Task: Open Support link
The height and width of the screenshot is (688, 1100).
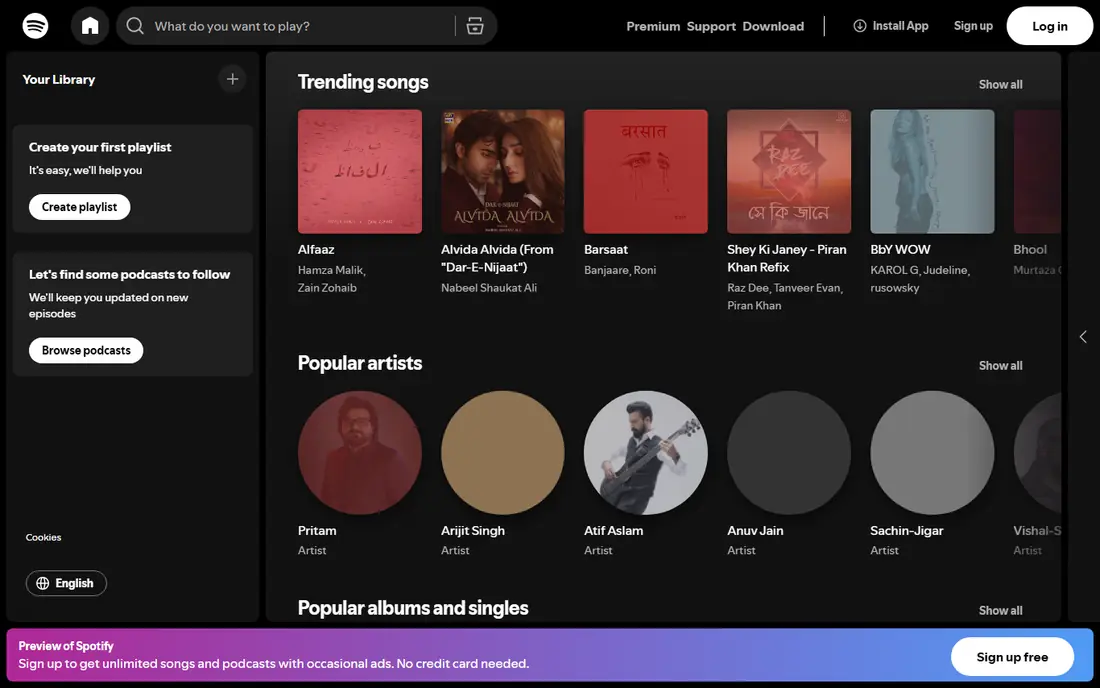Action: coord(711,26)
